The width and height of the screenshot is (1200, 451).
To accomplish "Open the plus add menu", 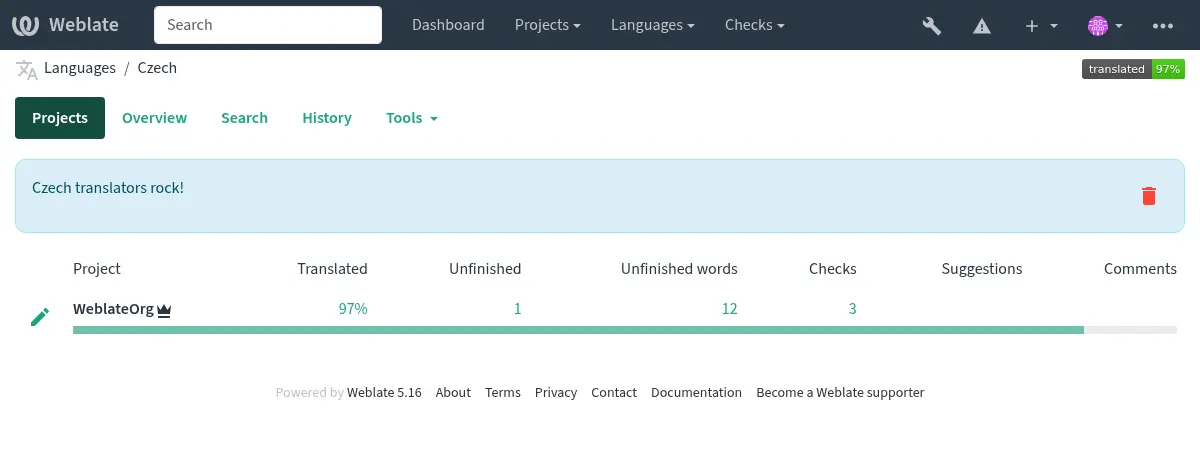I will pyautogui.click(x=1041, y=26).
